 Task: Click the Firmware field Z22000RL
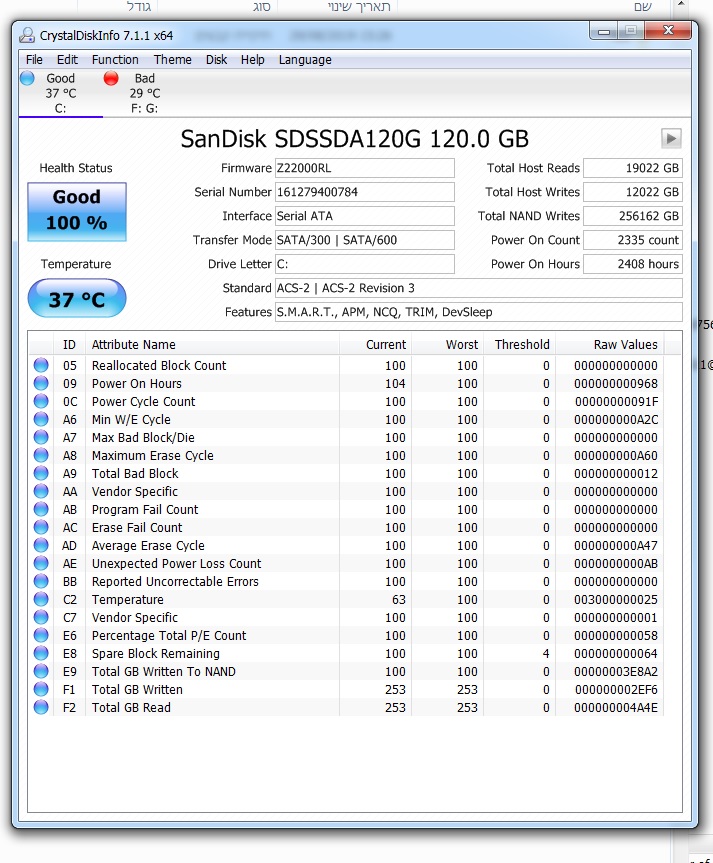point(364,168)
